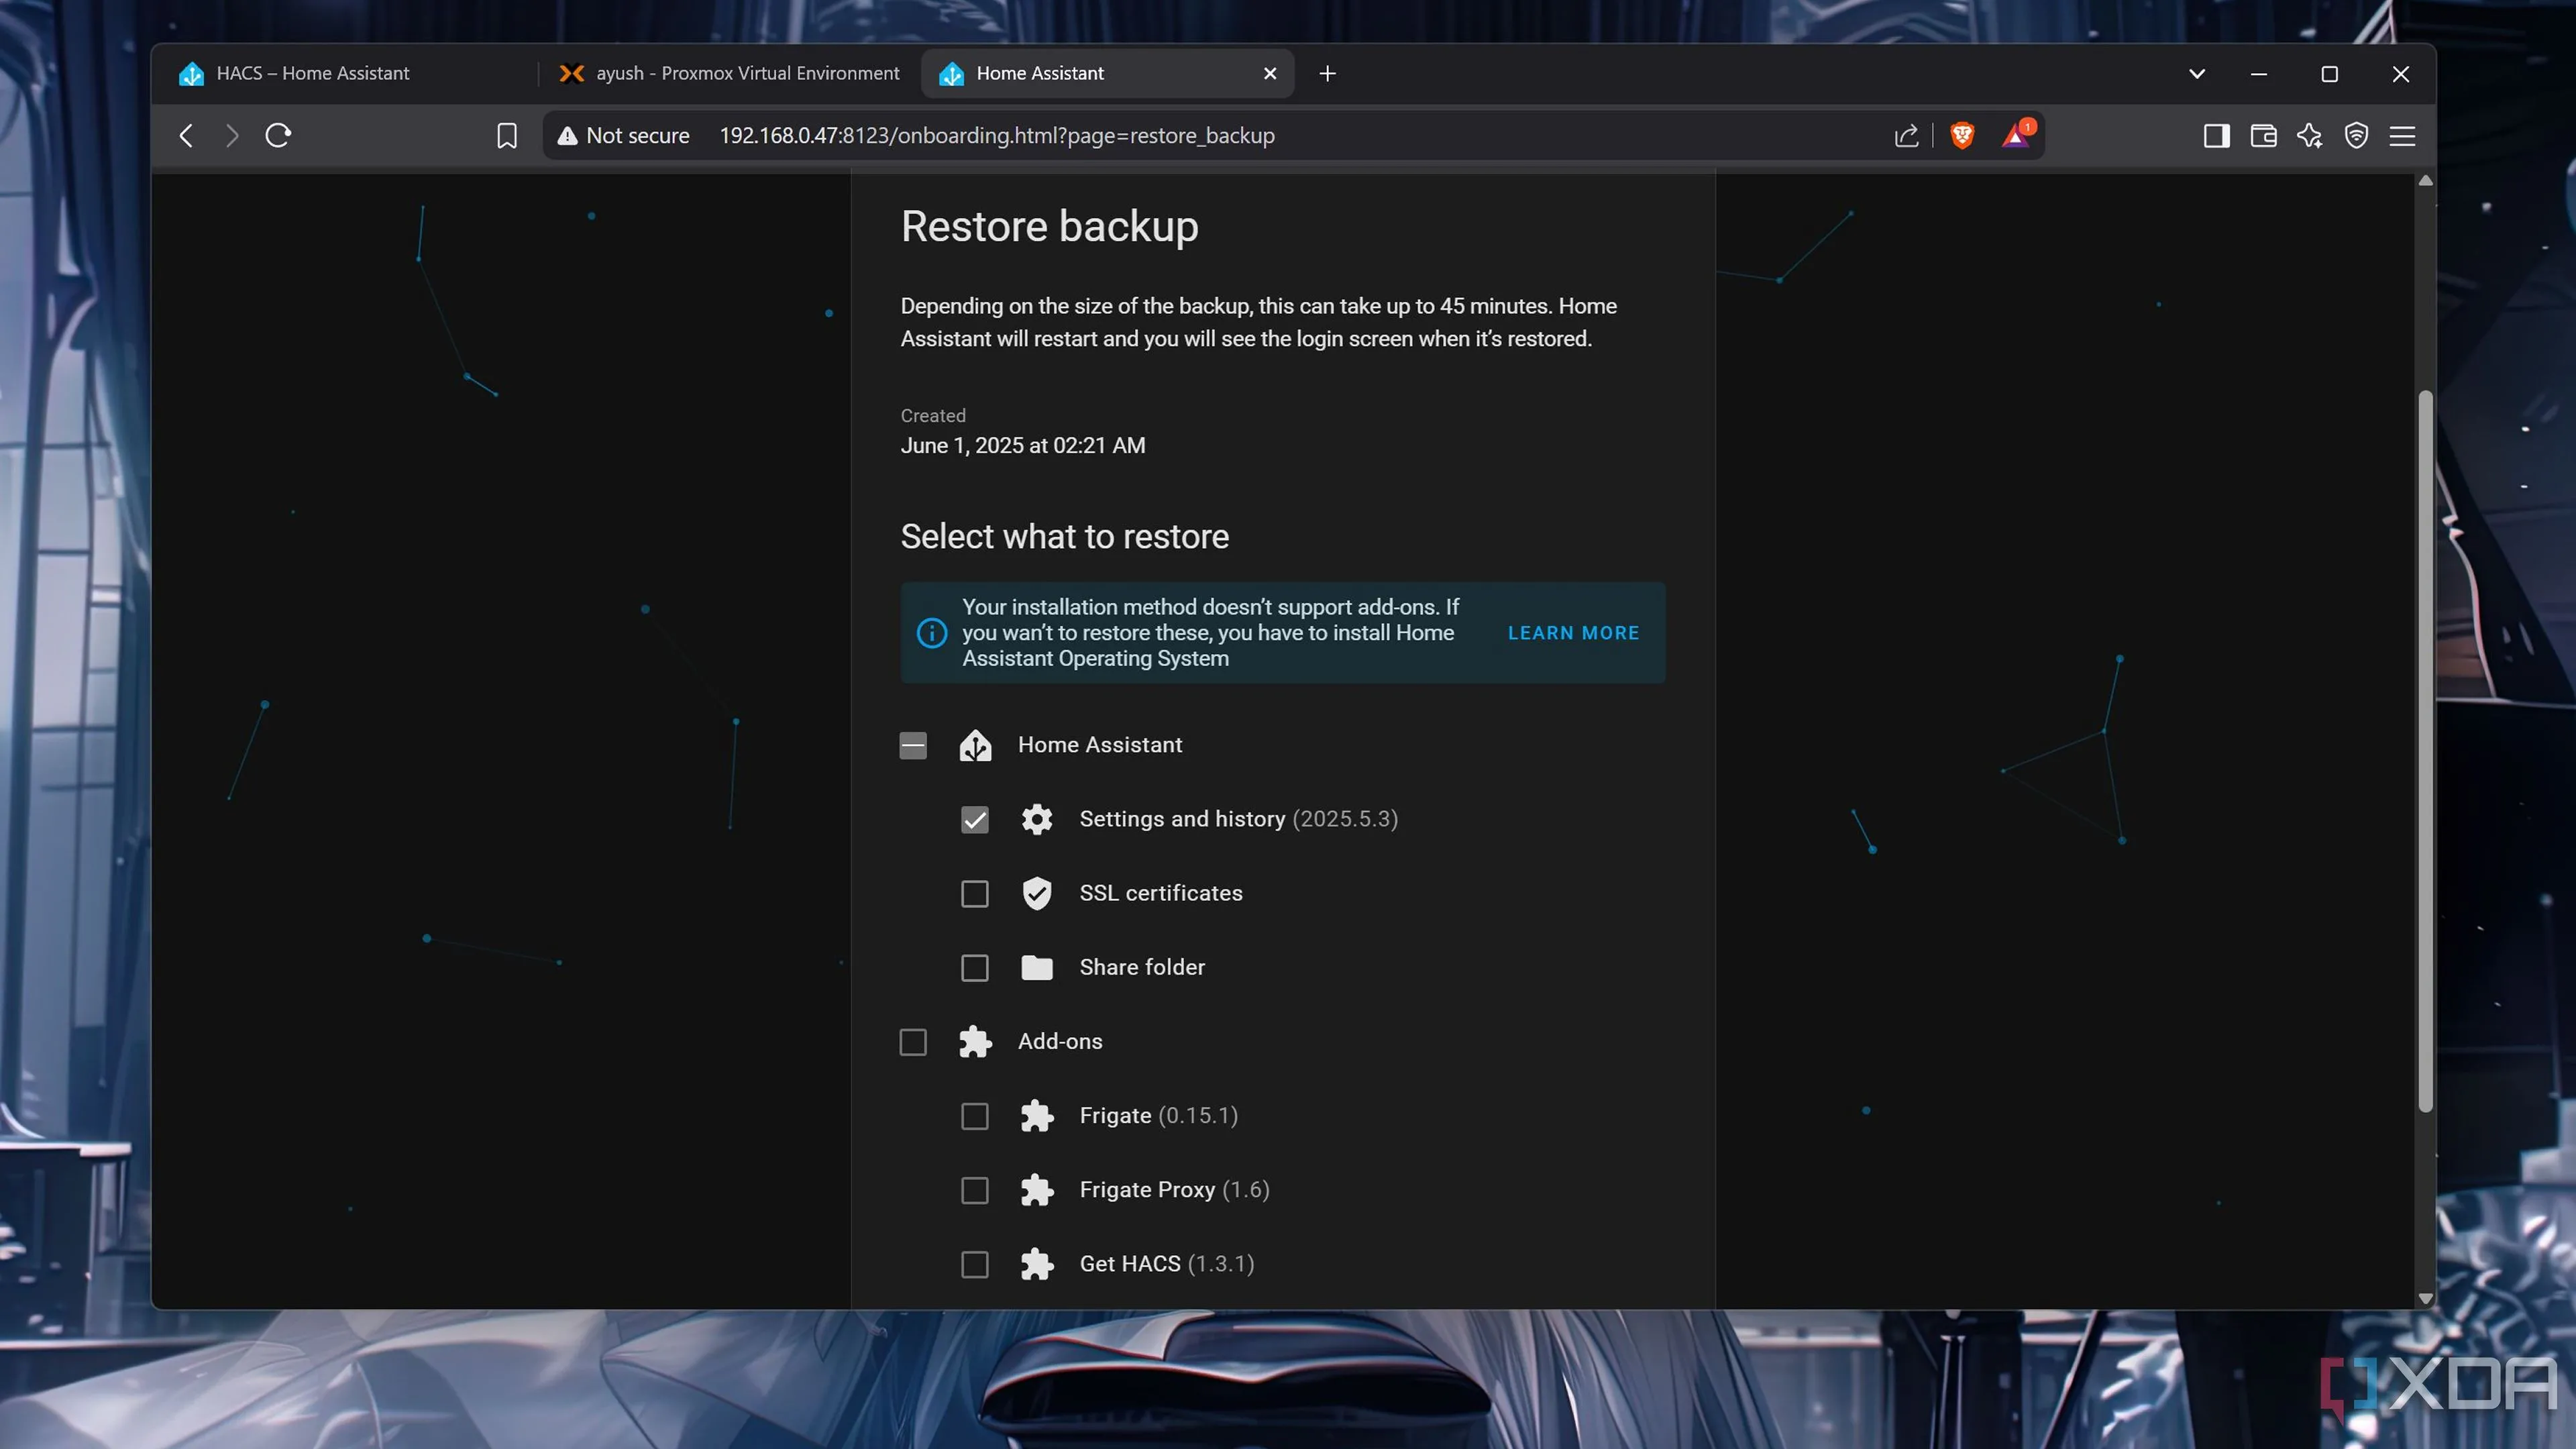Click the Brave VPN icon

coord(2356,135)
